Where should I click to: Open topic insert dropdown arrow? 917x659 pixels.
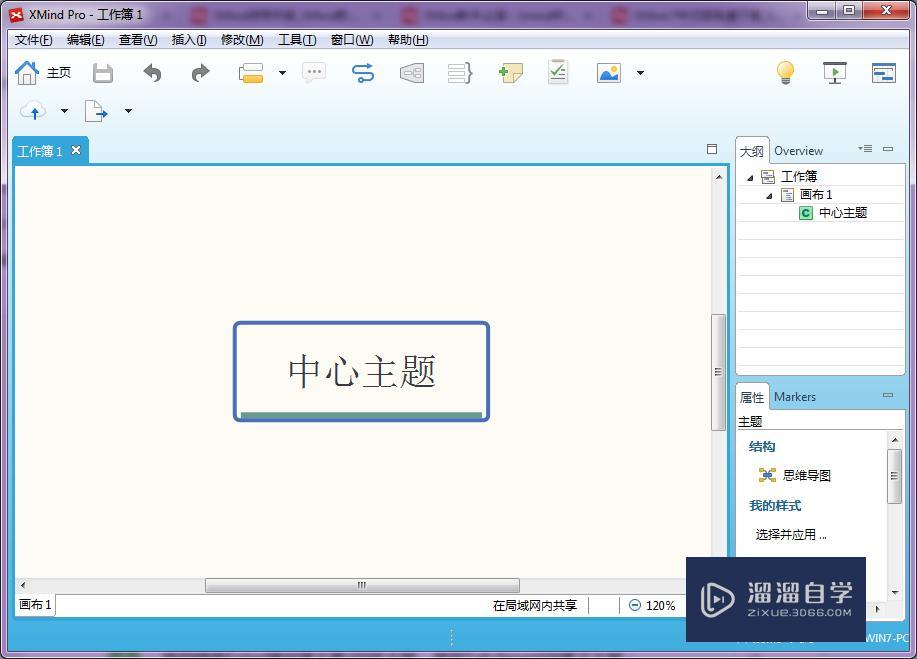(282, 73)
